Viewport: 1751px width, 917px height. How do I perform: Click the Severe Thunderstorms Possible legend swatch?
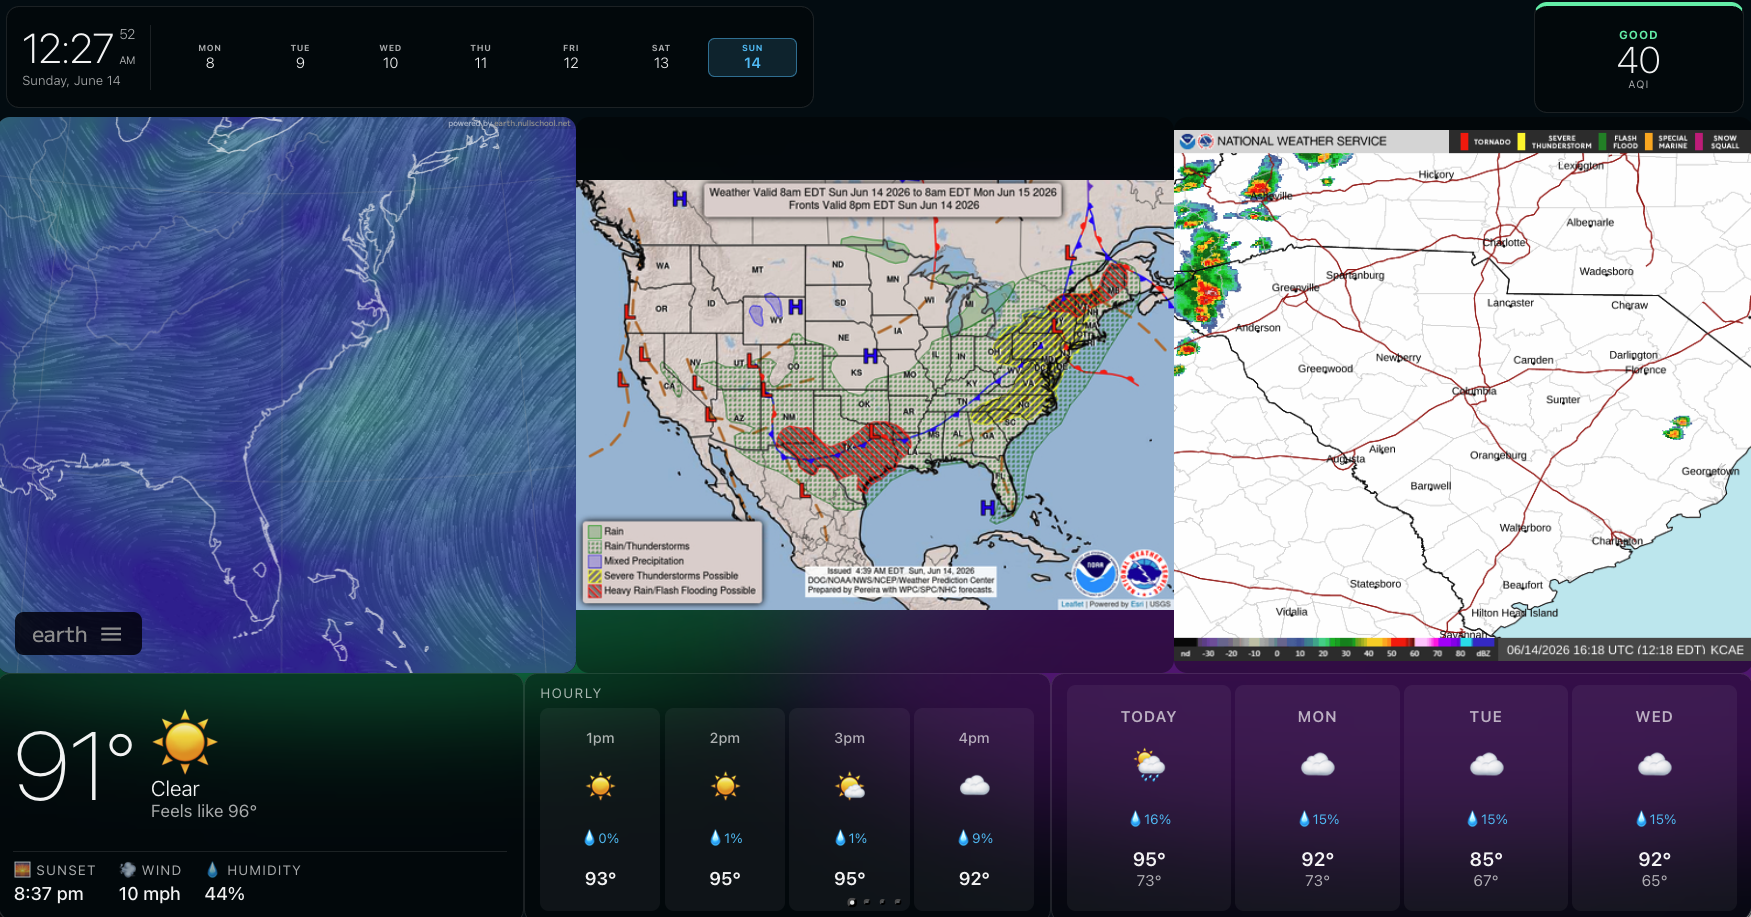click(595, 576)
